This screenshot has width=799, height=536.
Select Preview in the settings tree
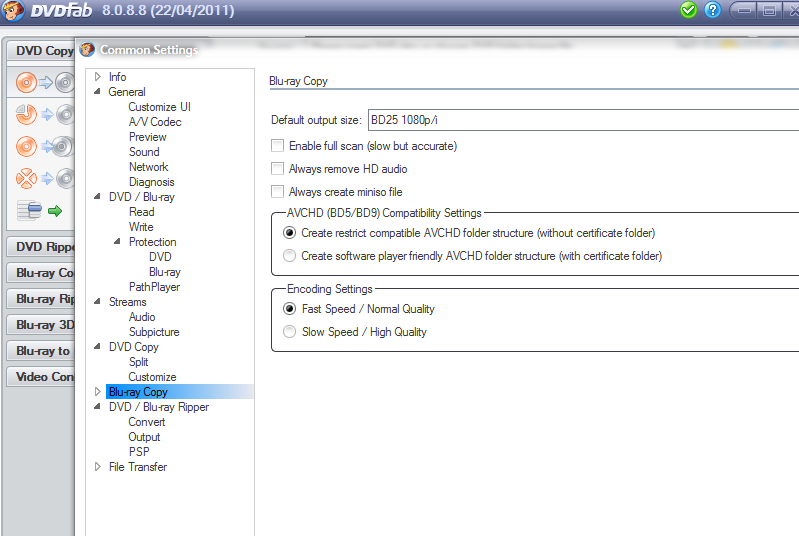point(148,137)
